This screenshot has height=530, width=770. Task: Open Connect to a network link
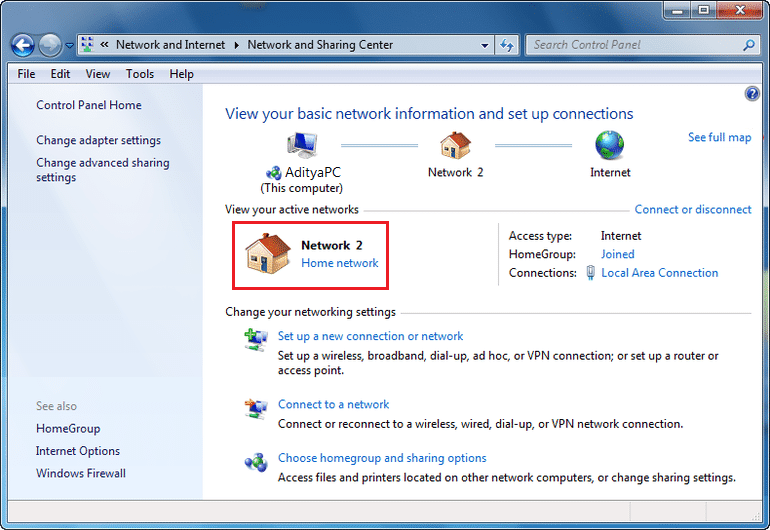(333, 405)
